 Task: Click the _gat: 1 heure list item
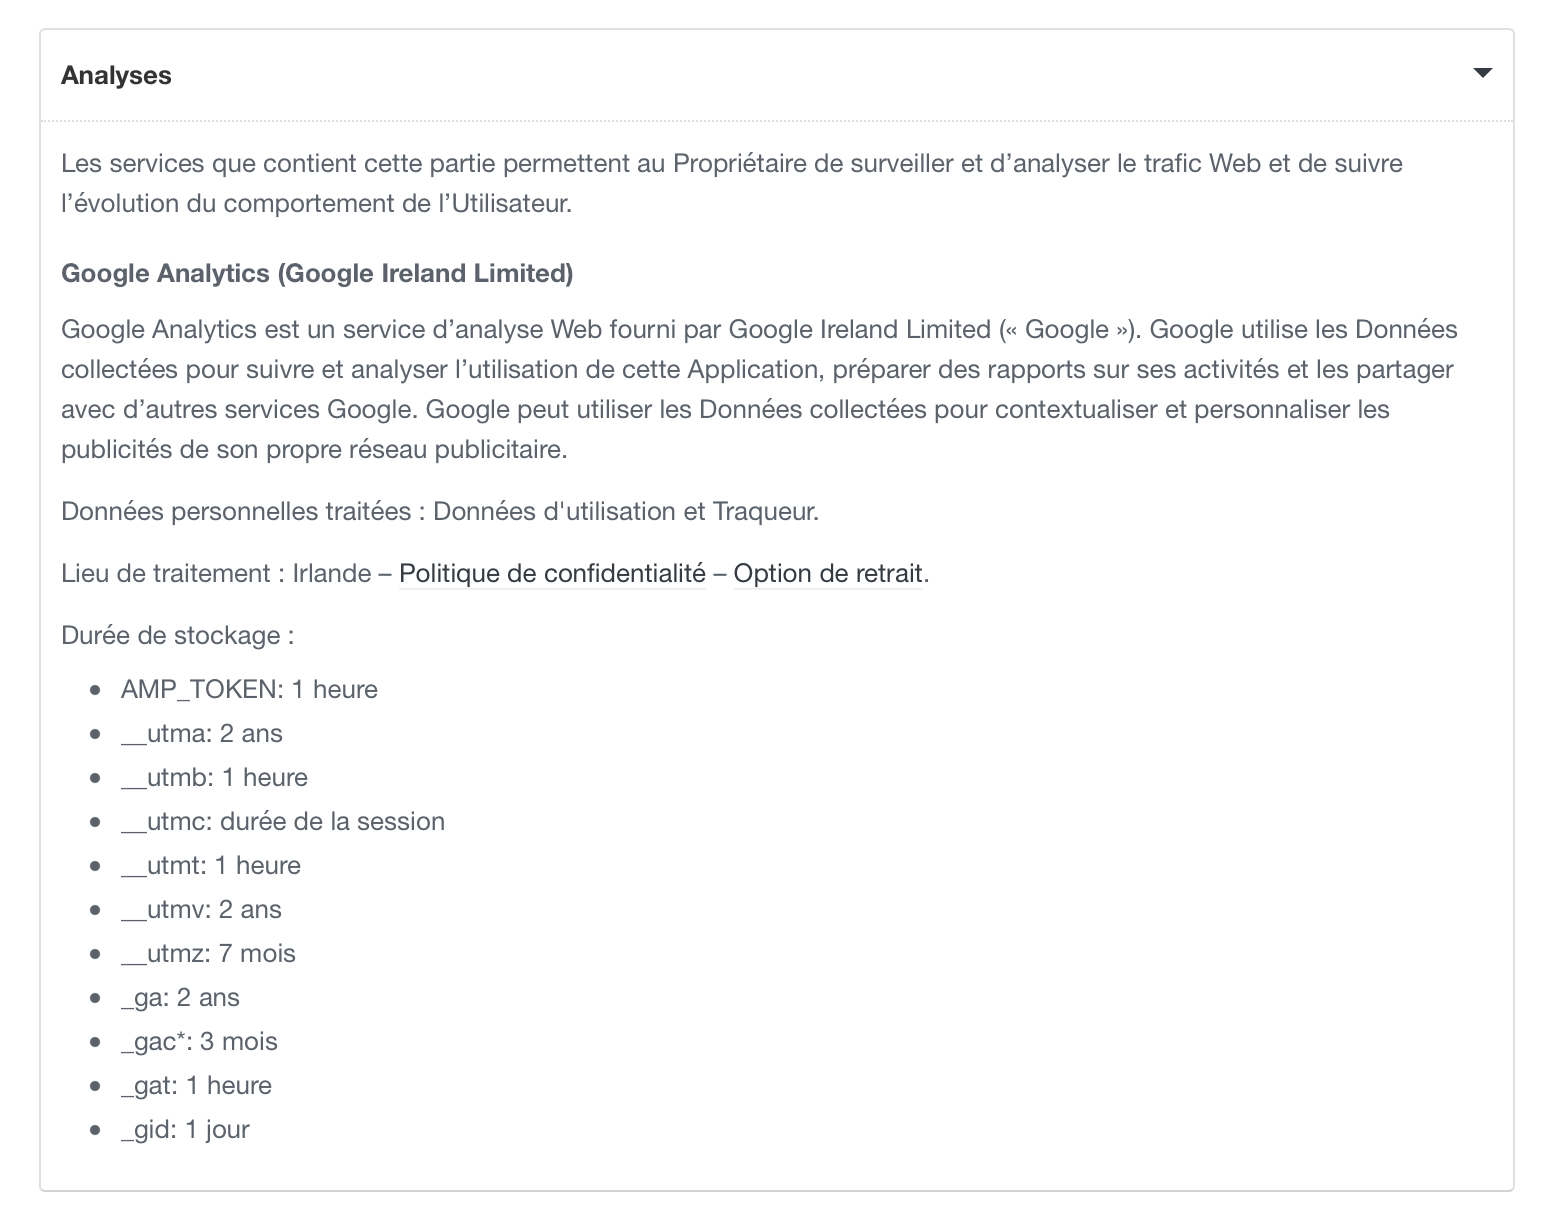(196, 1086)
